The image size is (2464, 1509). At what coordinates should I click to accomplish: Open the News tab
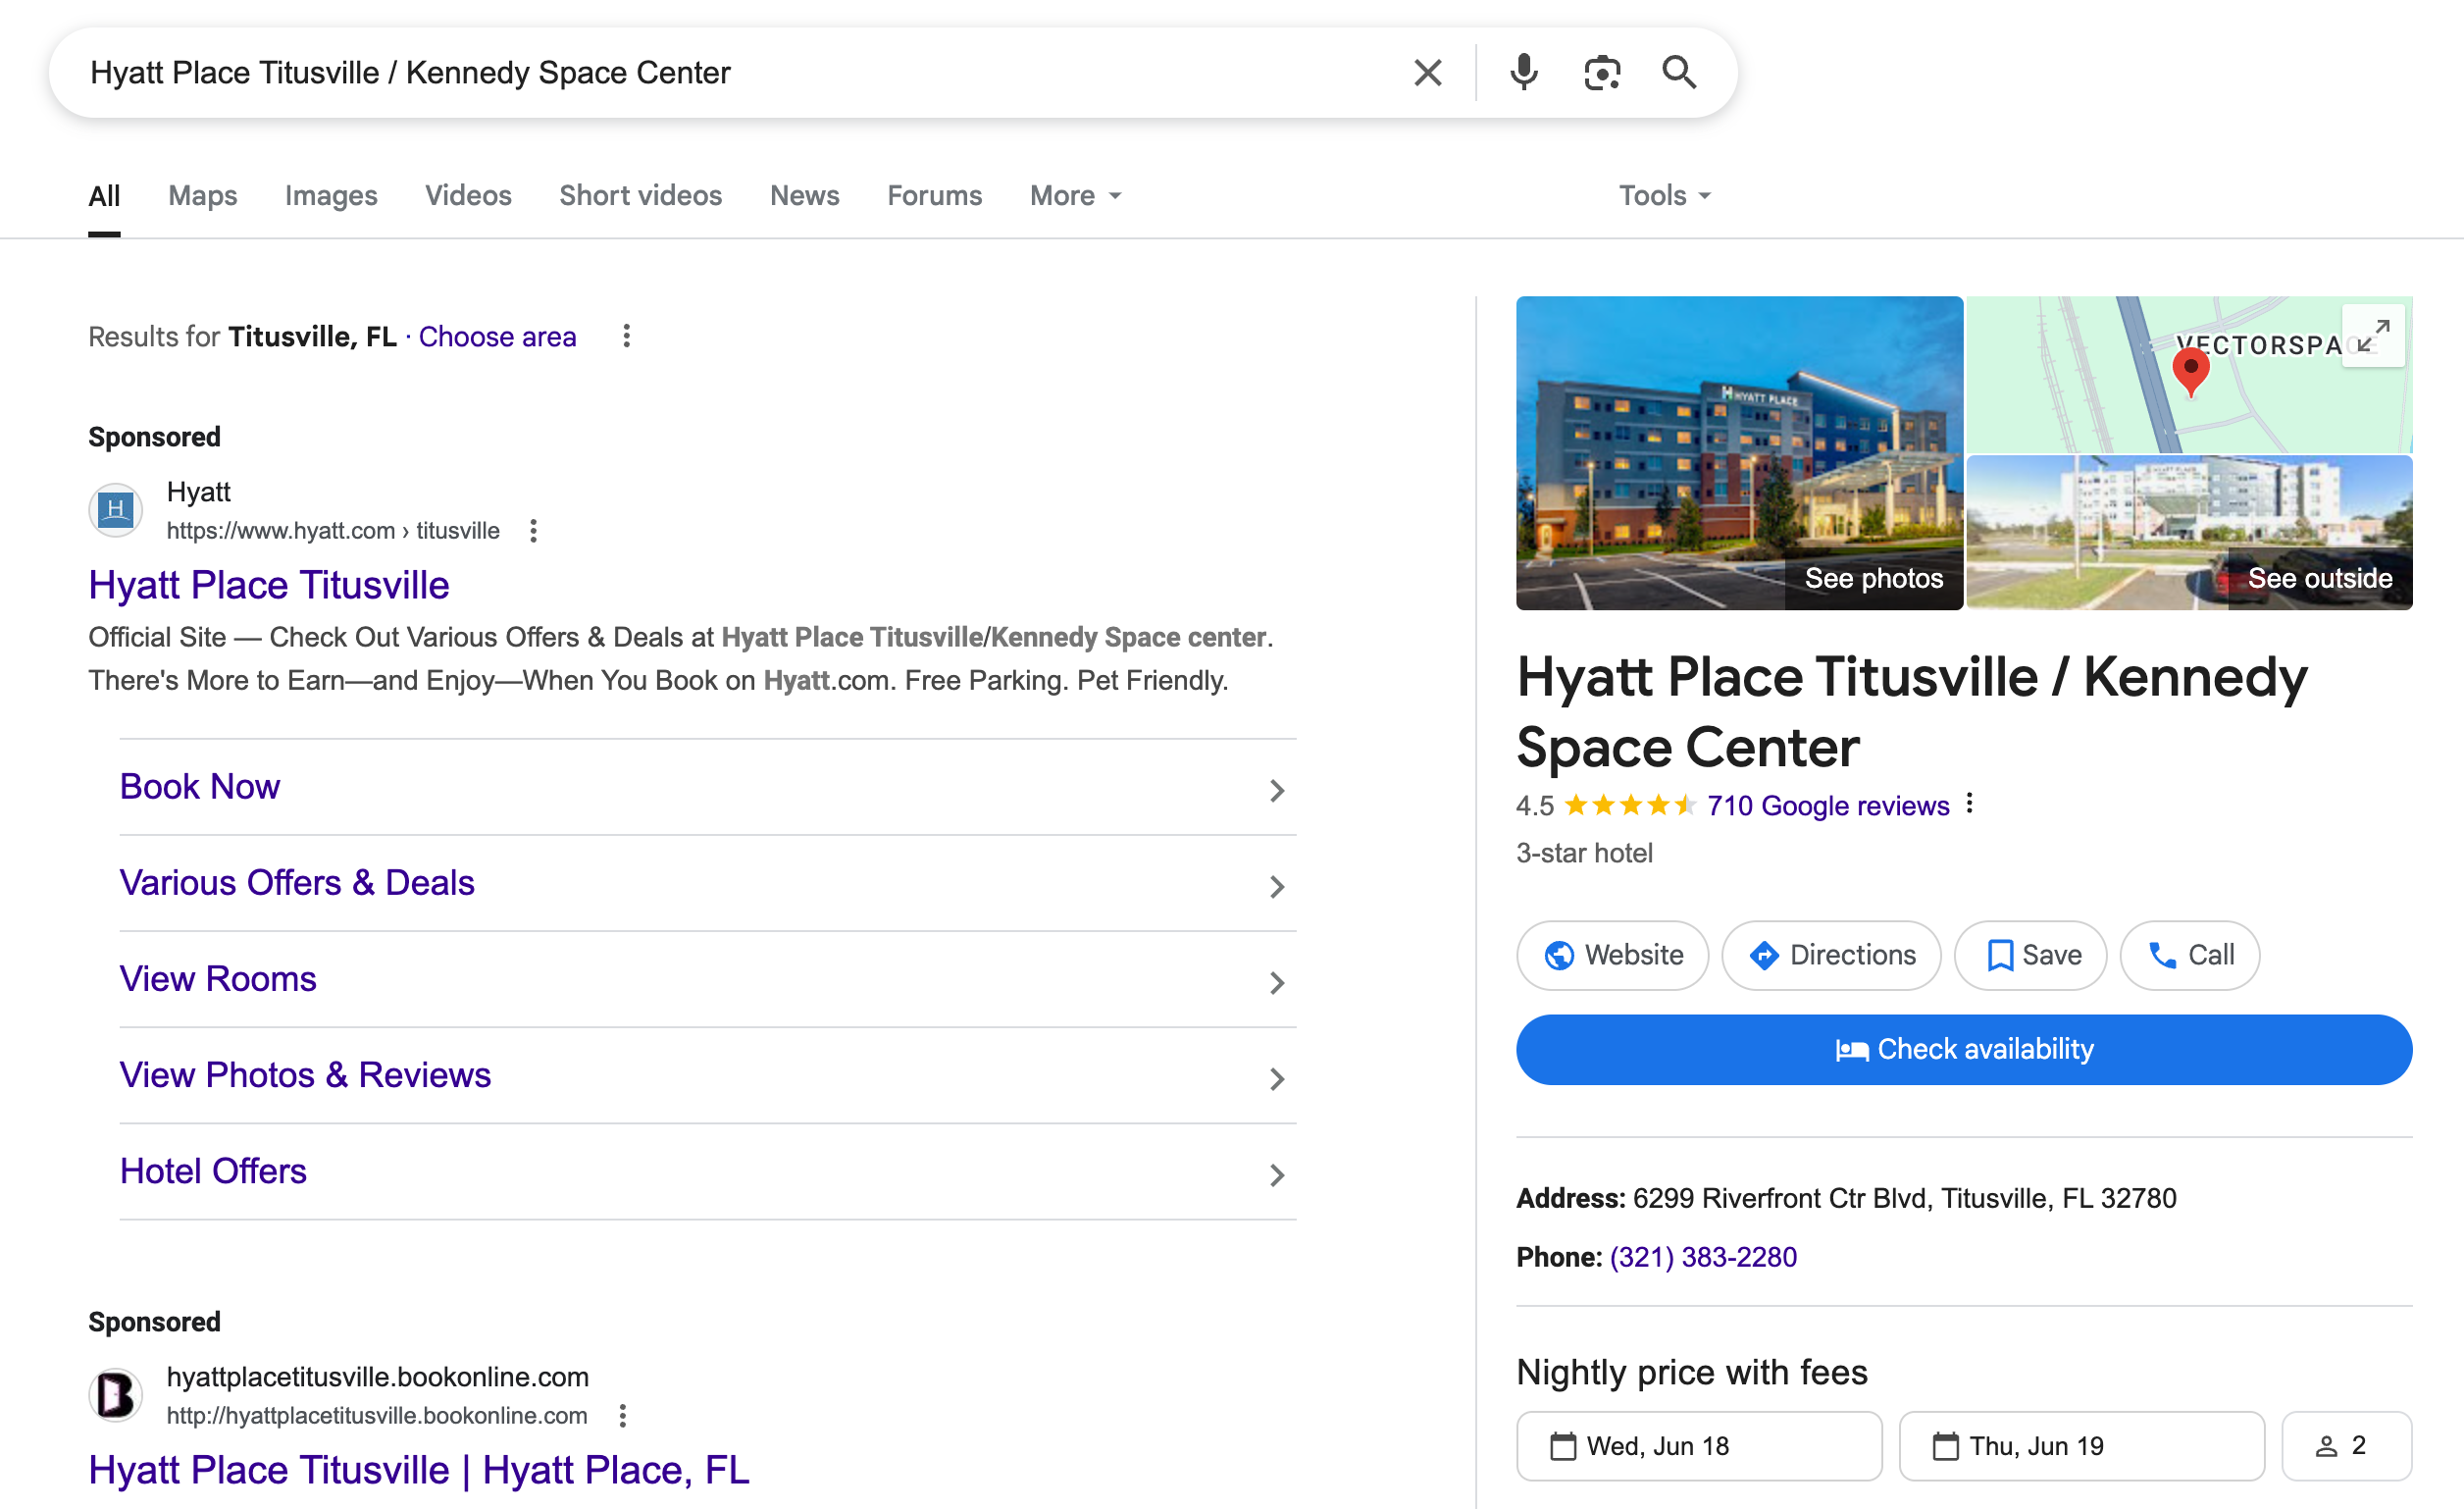804,195
